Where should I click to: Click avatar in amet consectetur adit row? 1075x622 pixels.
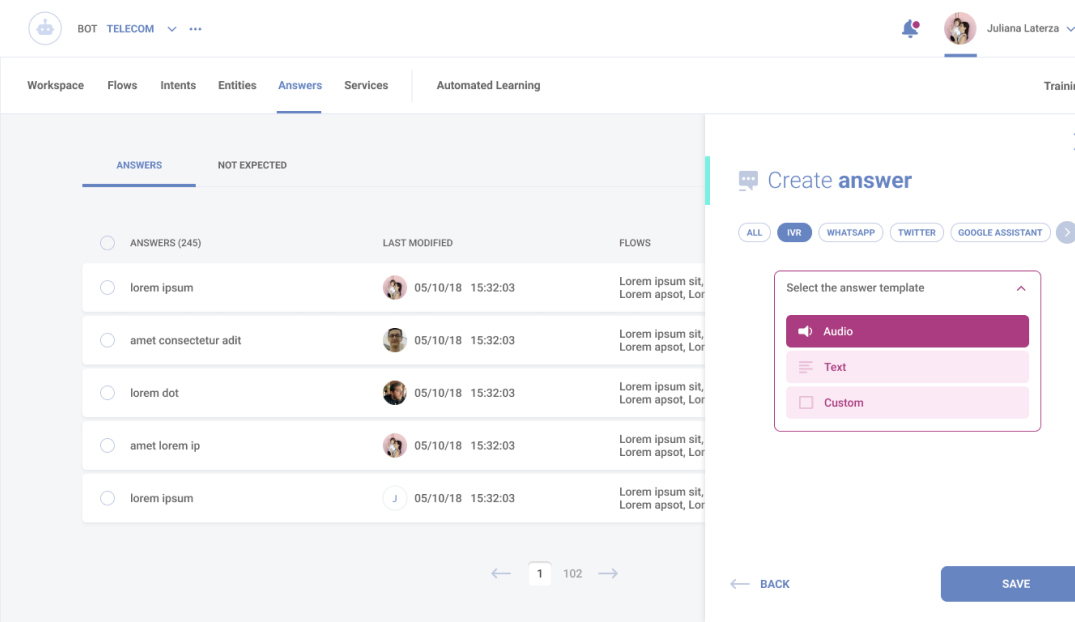(395, 340)
